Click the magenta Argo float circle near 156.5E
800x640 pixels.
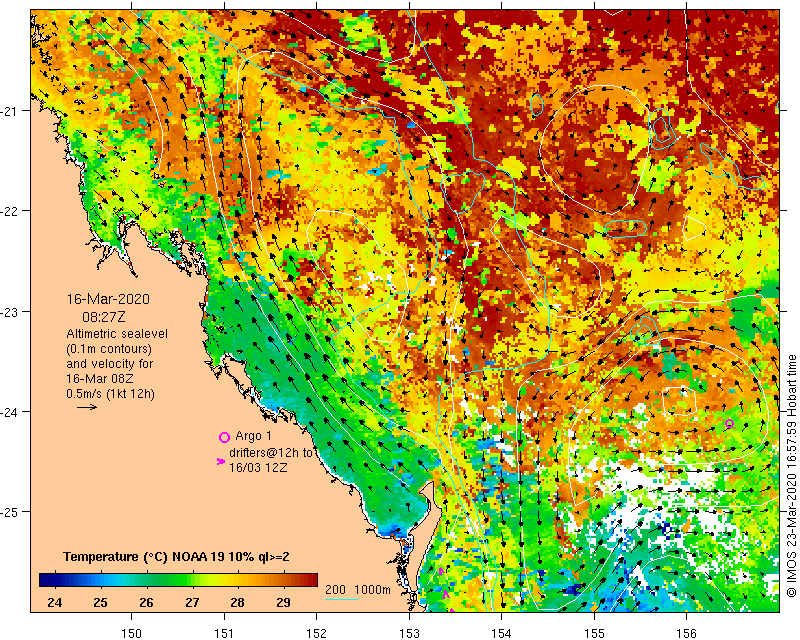pyautogui.click(x=729, y=423)
